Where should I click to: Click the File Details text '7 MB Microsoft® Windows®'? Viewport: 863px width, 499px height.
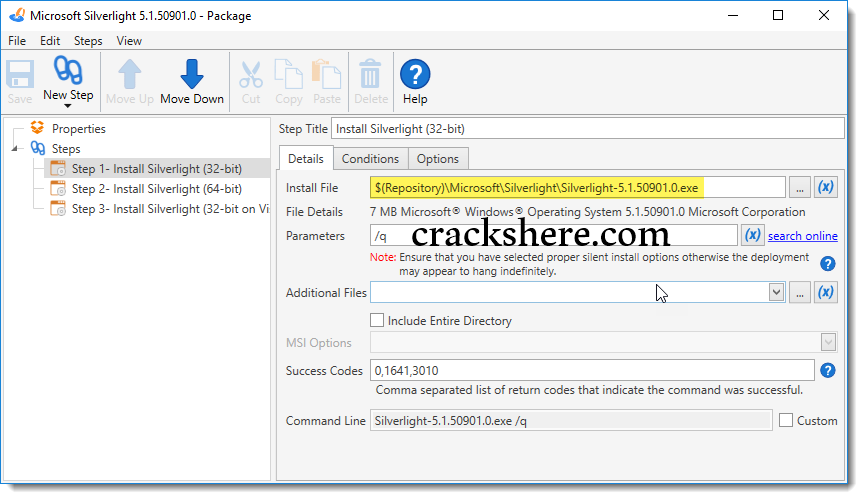[446, 212]
